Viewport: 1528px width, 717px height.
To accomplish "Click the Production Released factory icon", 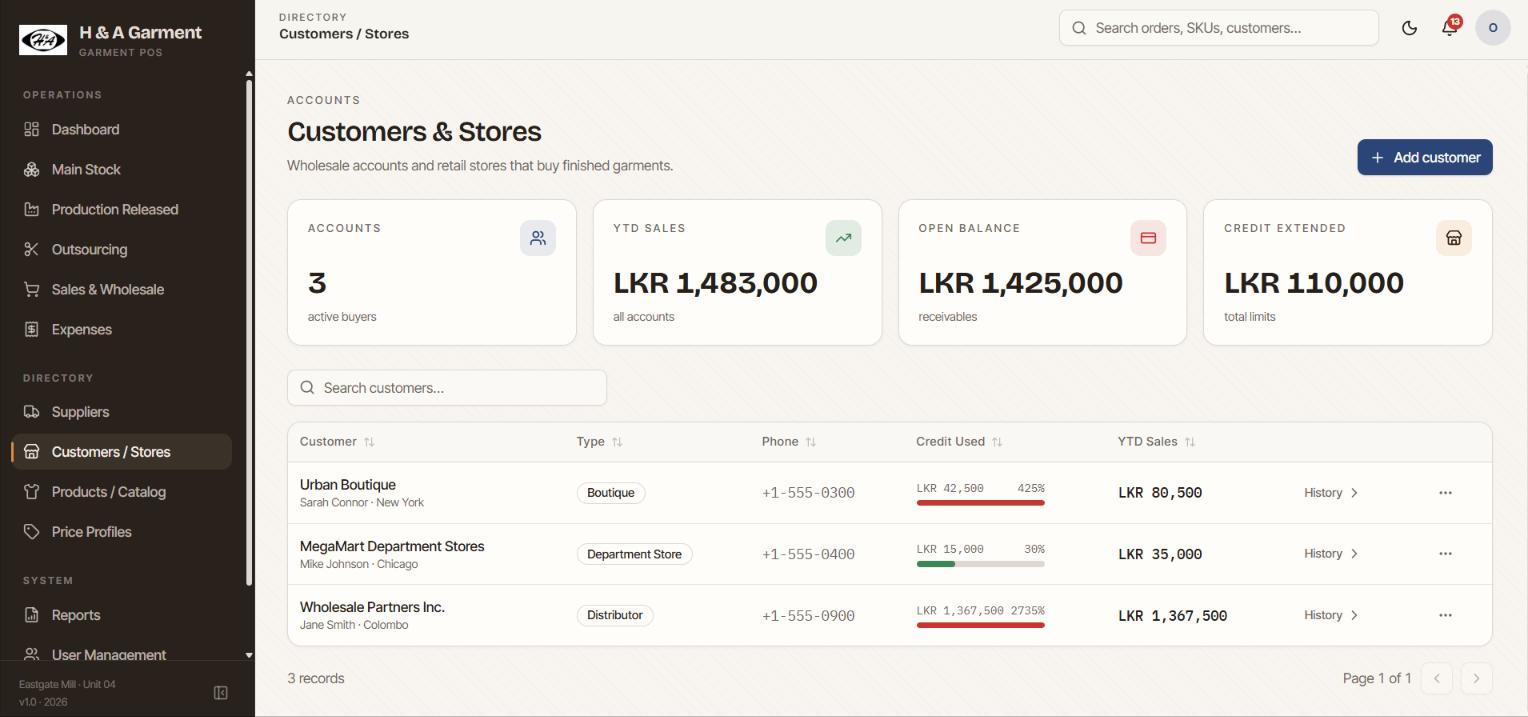I will [31, 209].
